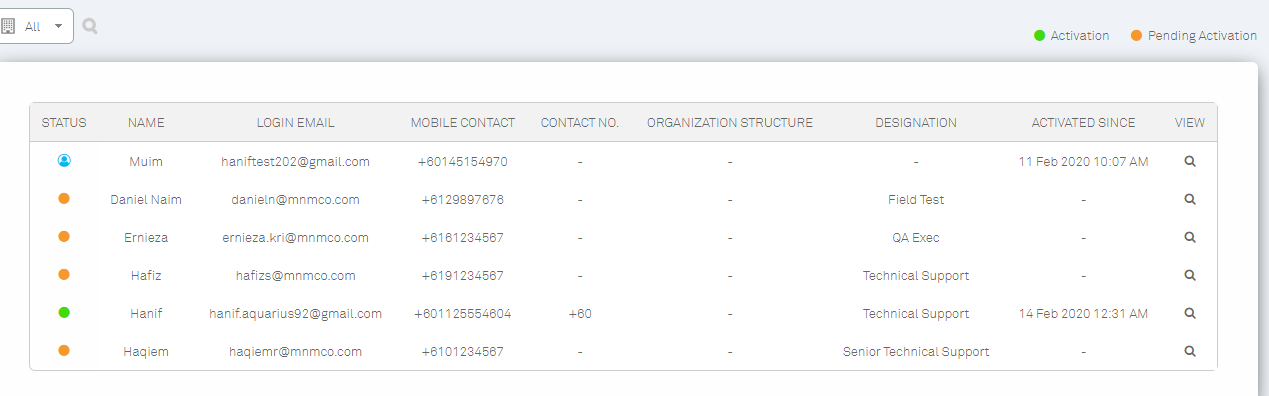Click the search magnifier icon beside All dropdown
The image size is (1269, 396).
click(90, 26)
